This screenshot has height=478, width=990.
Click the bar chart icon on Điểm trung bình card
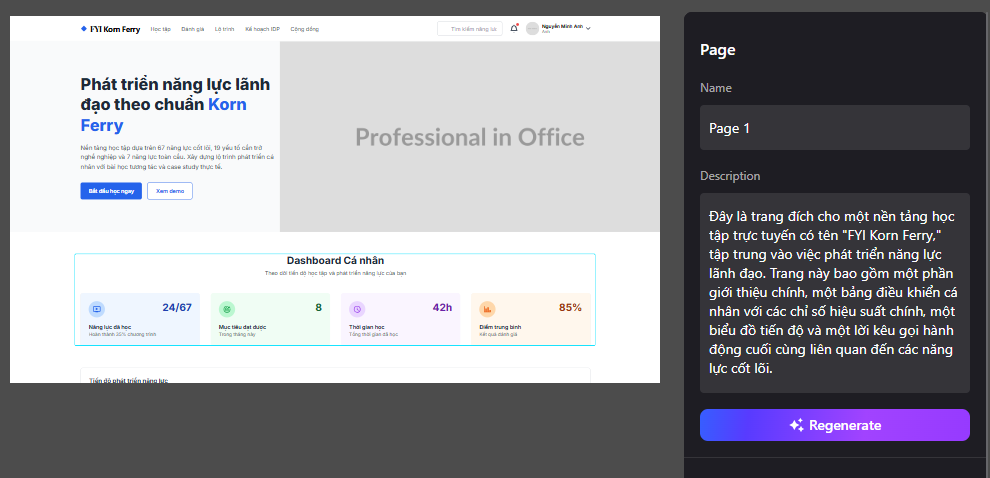[487, 309]
